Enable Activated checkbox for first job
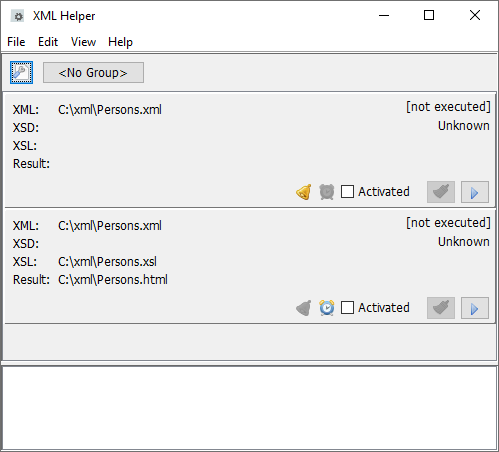The width and height of the screenshot is (499, 452). [347, 192]
